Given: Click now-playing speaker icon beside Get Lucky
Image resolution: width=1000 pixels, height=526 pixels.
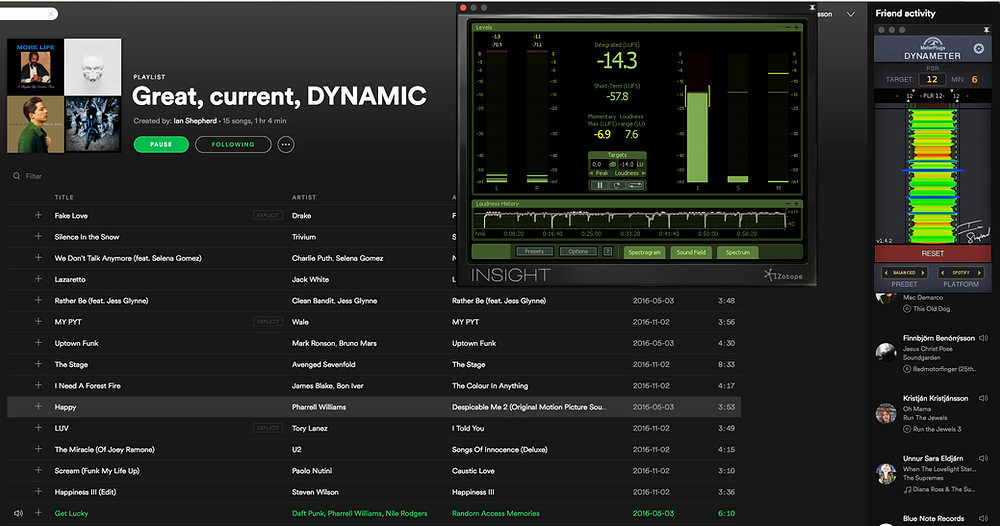Looking at the screenshot, I should click(18, 513).
